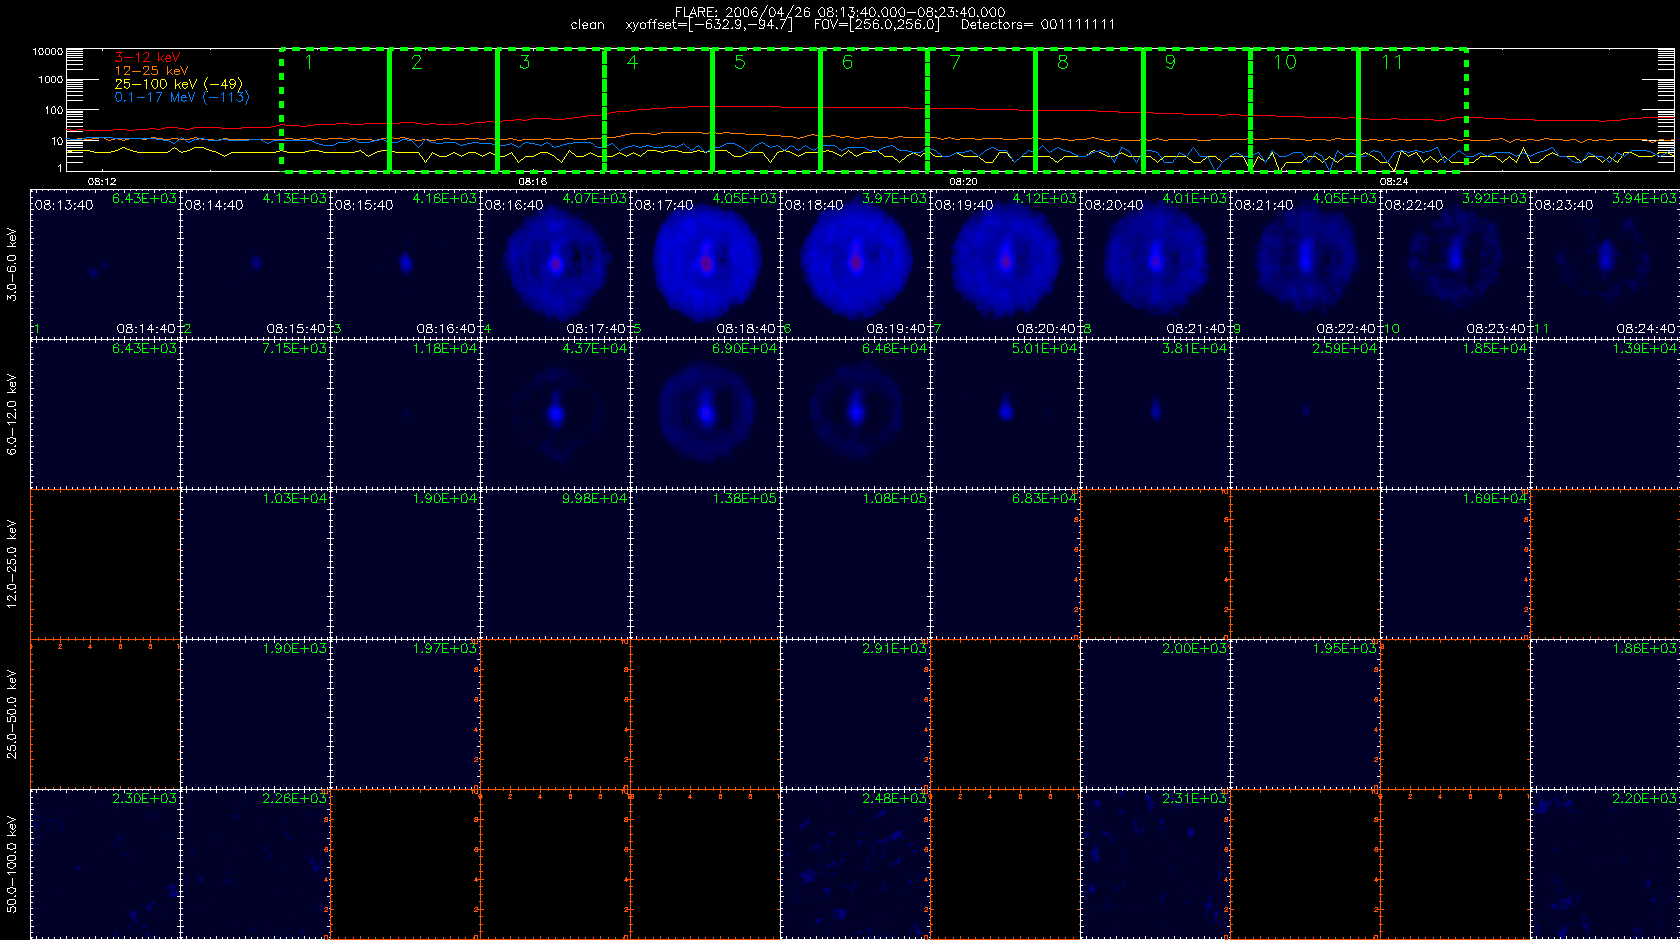Click the '7.15E+03' peak value label
Viewport: 1680px width, 940px height.
coord(295,348)
